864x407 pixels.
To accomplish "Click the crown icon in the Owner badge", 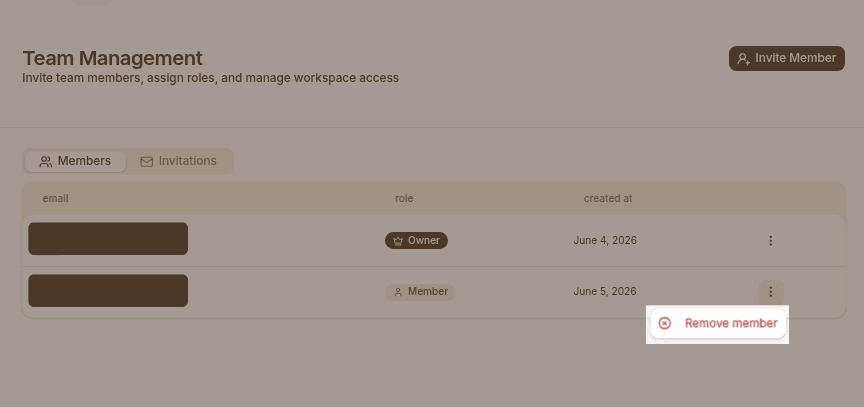I will (398, 241).
